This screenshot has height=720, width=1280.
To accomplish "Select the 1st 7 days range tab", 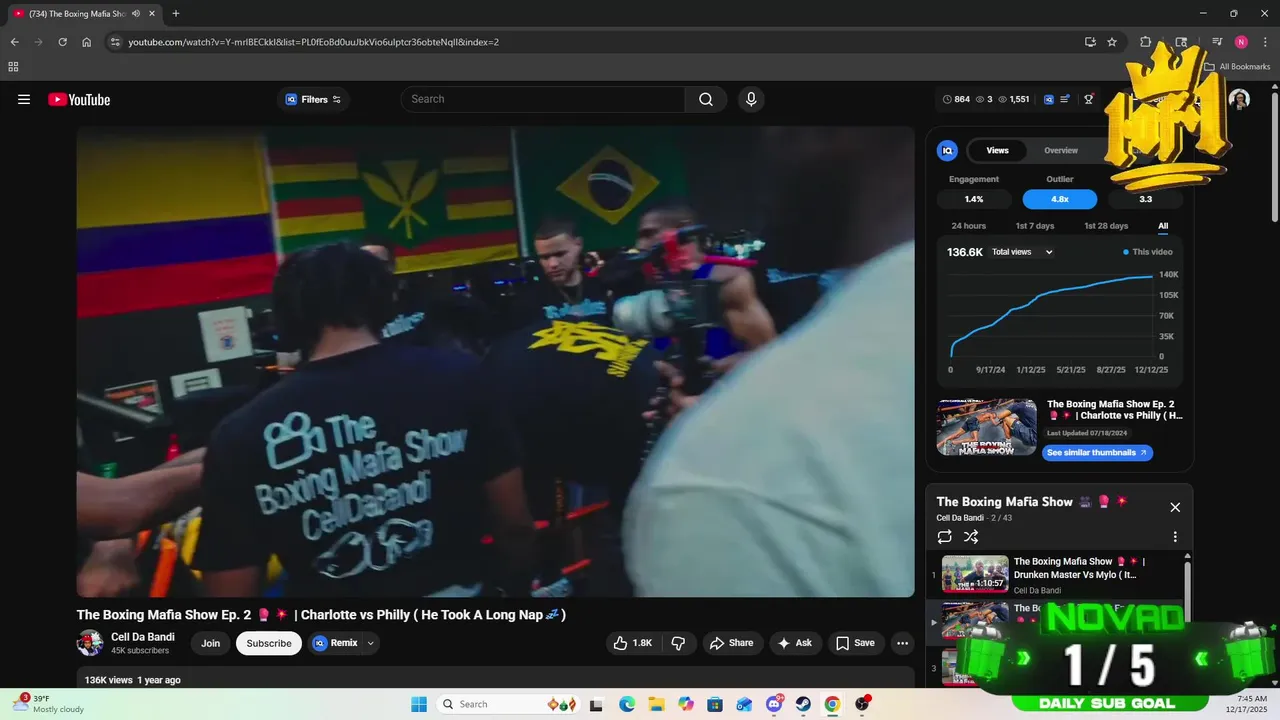I will tap(1035, 226).
